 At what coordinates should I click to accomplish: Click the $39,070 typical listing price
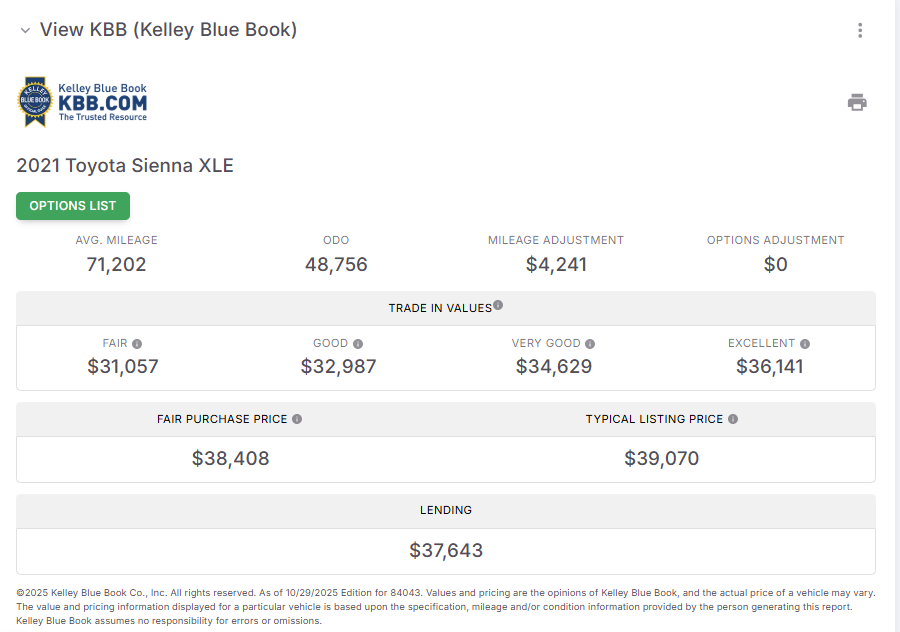661,459
